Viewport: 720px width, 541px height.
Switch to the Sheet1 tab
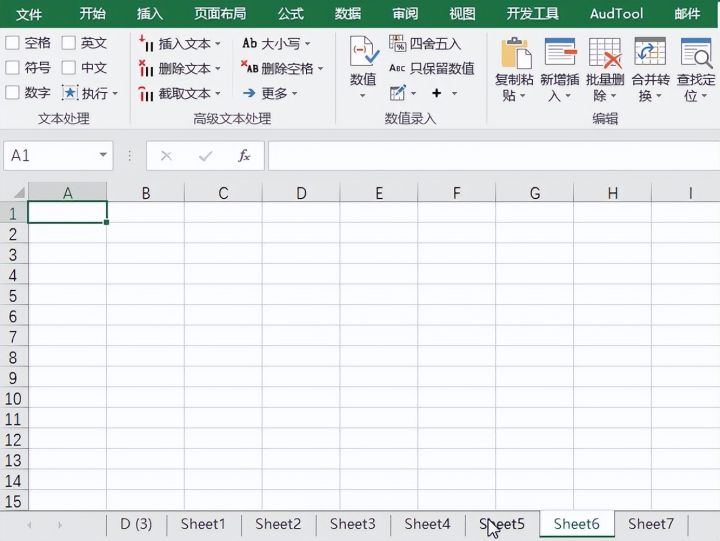[203, 524]
